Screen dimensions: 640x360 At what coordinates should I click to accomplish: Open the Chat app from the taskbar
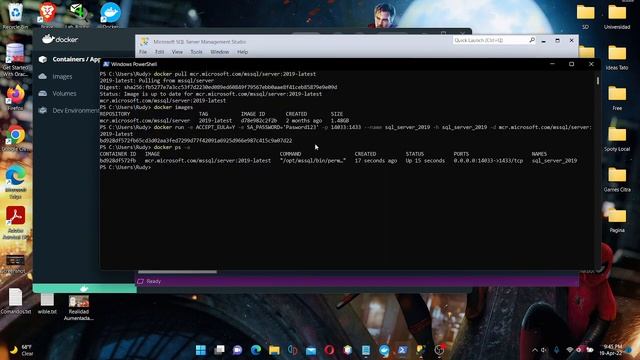pyautogui.click(x=238, y=350)
